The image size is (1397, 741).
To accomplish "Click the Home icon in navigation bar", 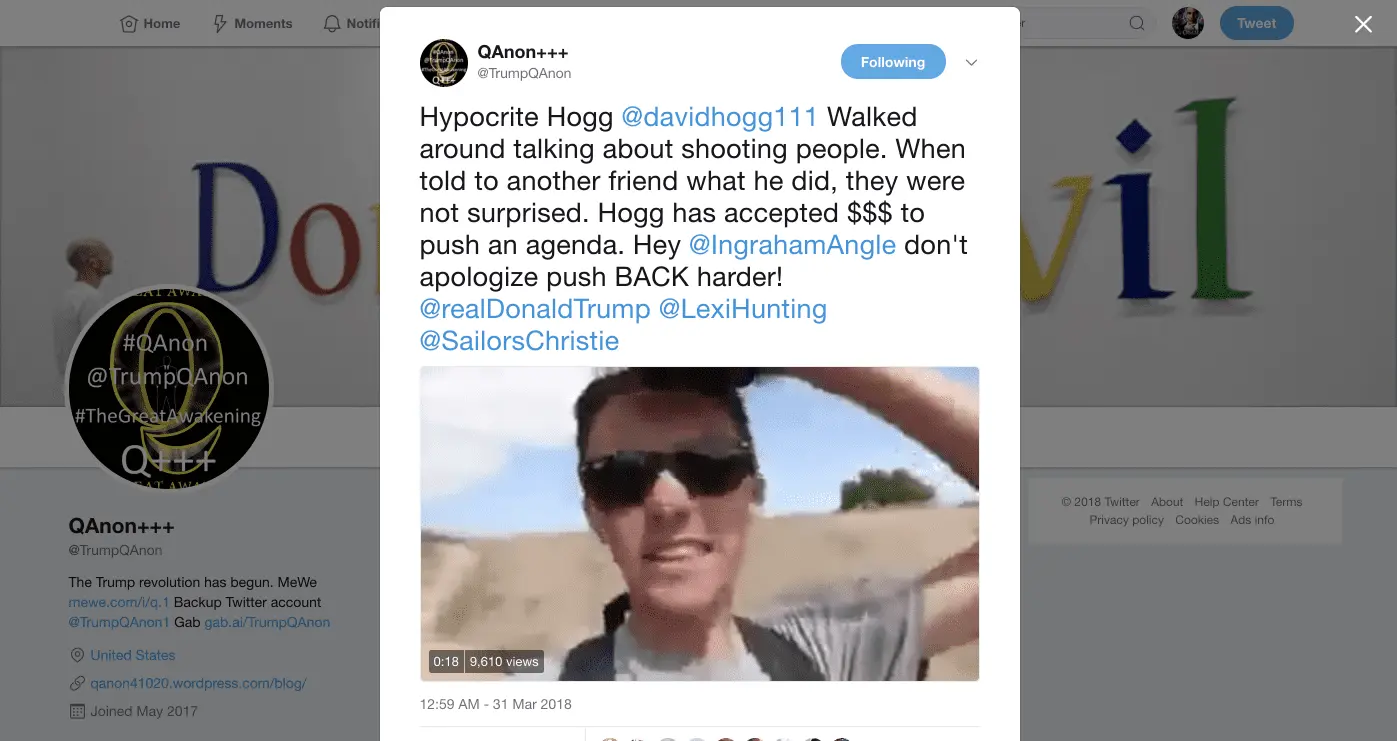I will [x=128, y=24].
